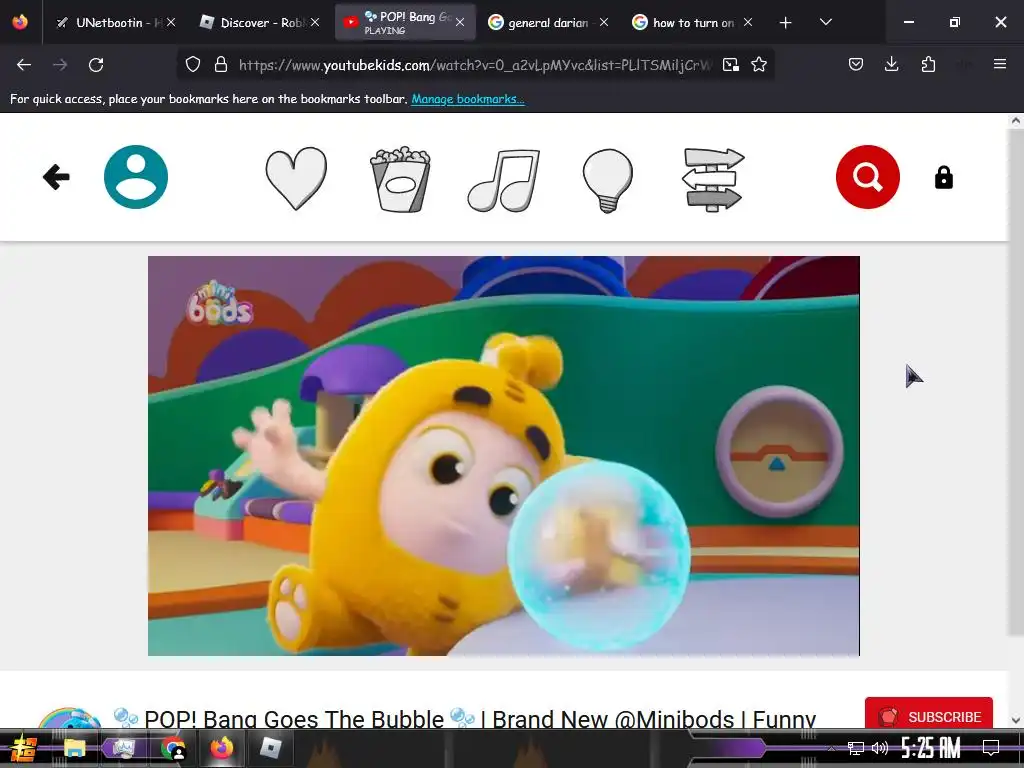
Task: Open the Firefox downloads panel
Action: [891, 65]
